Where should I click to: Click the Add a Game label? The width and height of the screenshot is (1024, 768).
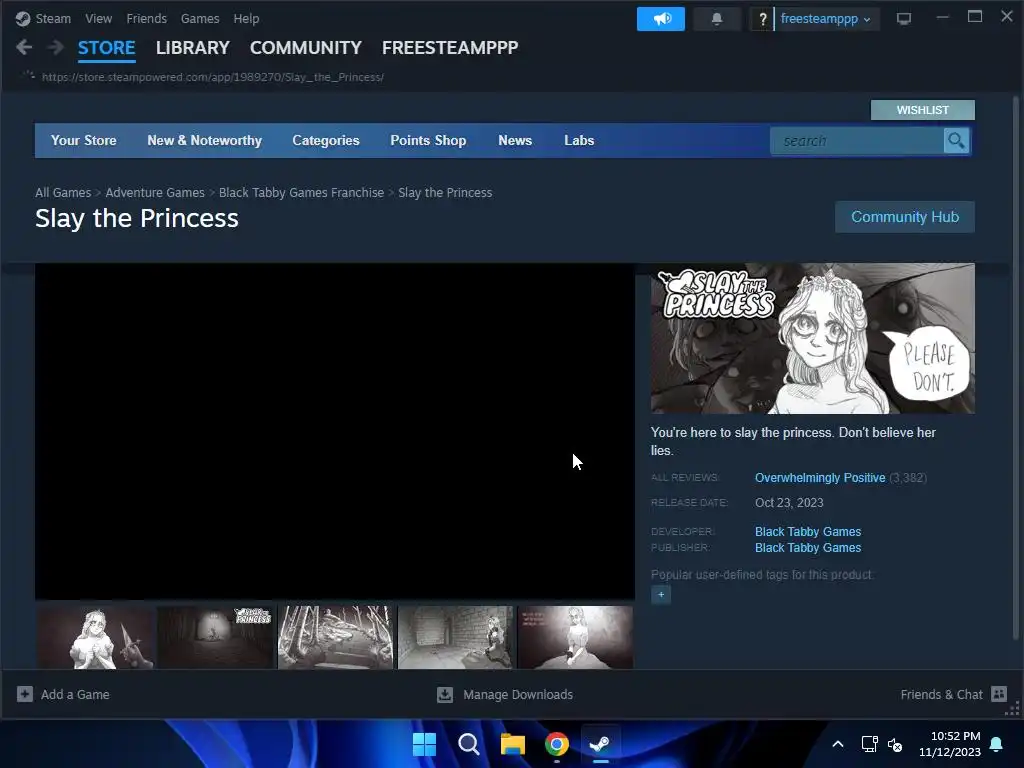click(x=75, y=694)
